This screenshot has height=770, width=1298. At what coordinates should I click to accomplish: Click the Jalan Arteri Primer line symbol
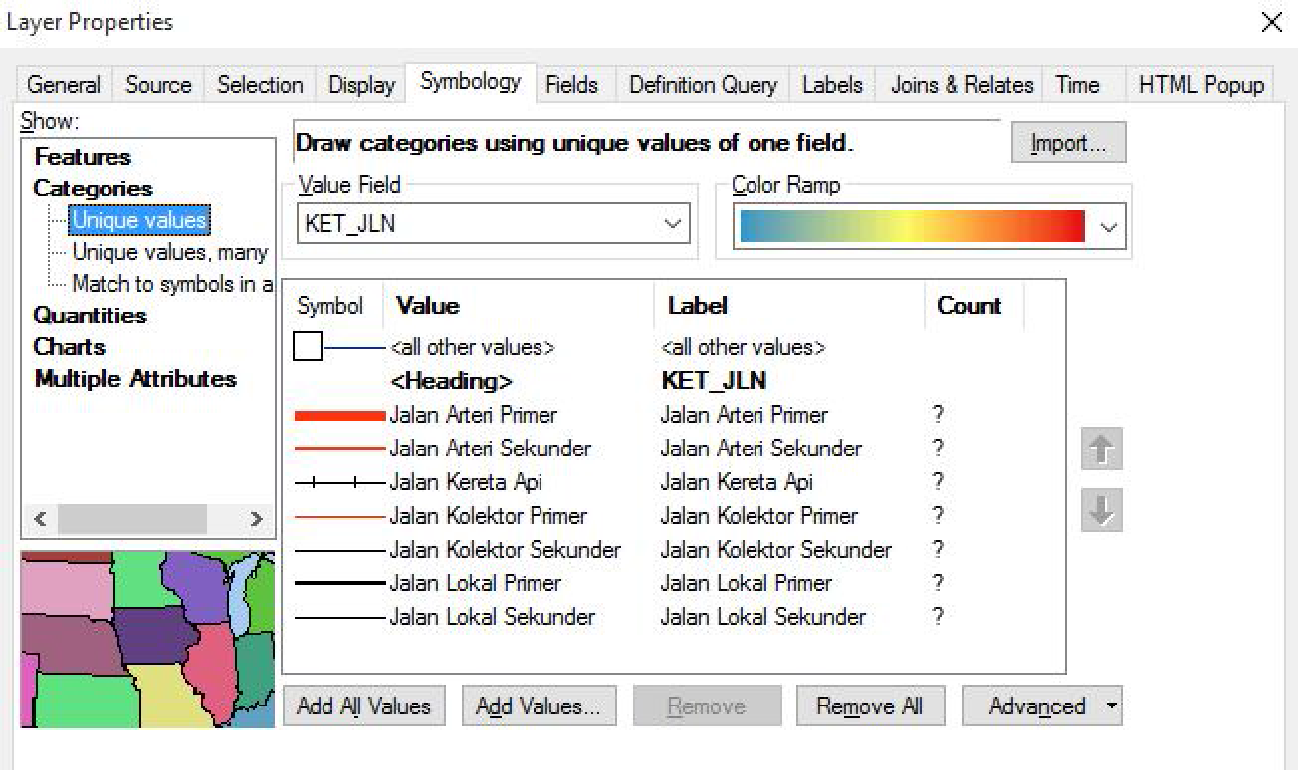click(340, 415)
